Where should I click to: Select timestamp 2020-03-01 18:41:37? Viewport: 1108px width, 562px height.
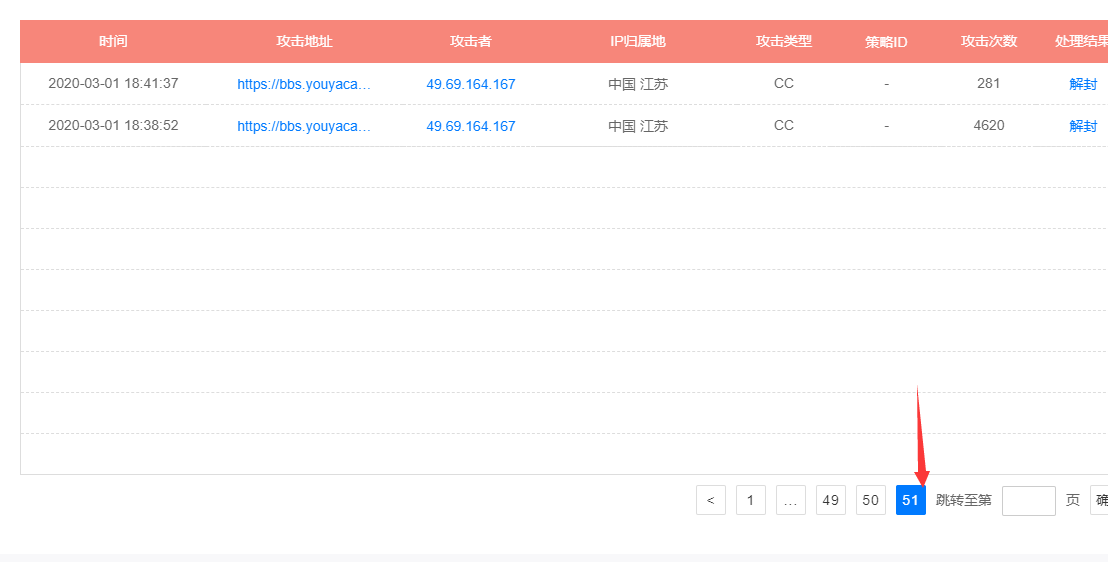pos(113,83)
